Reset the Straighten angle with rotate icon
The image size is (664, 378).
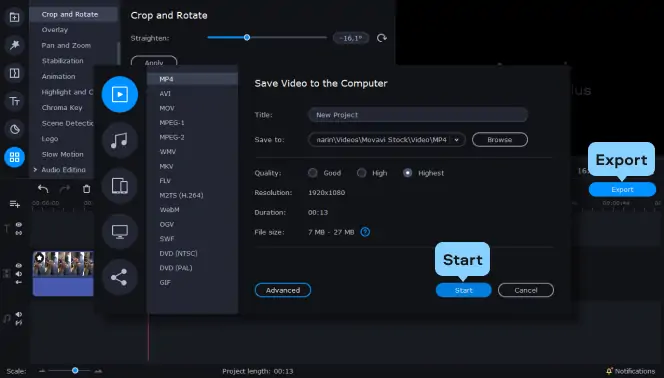(x=382, y=38)
